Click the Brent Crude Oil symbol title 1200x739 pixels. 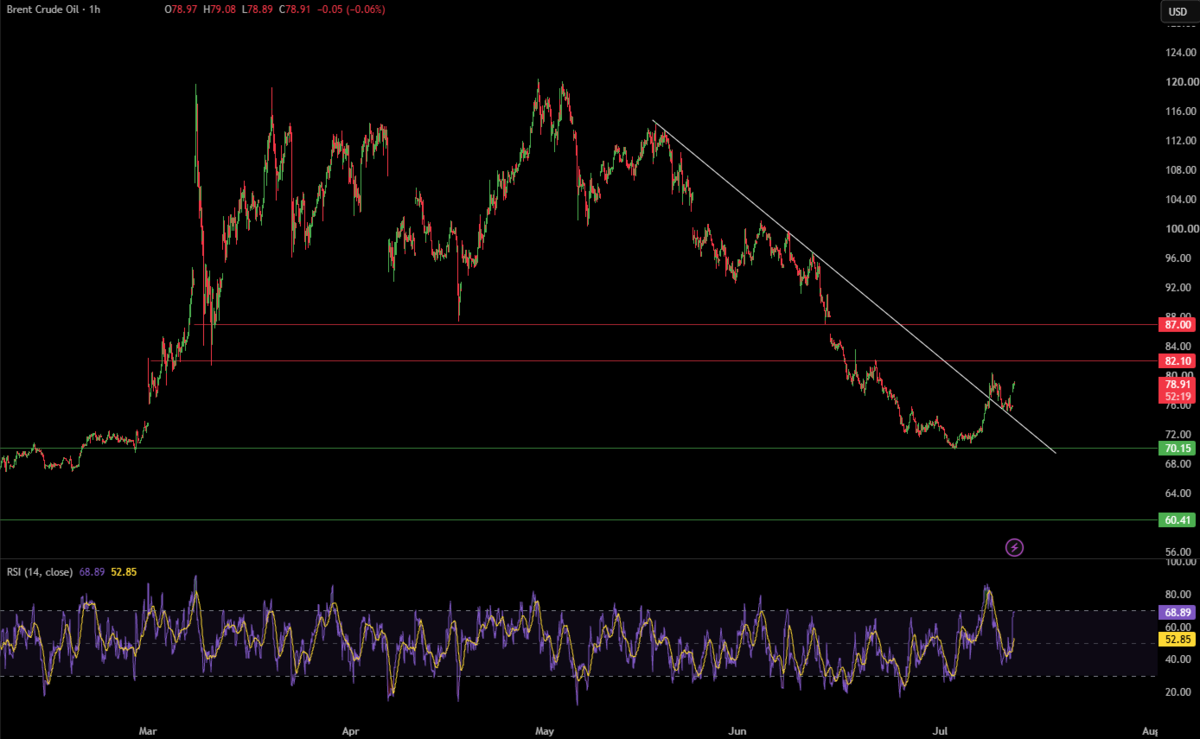41,11
